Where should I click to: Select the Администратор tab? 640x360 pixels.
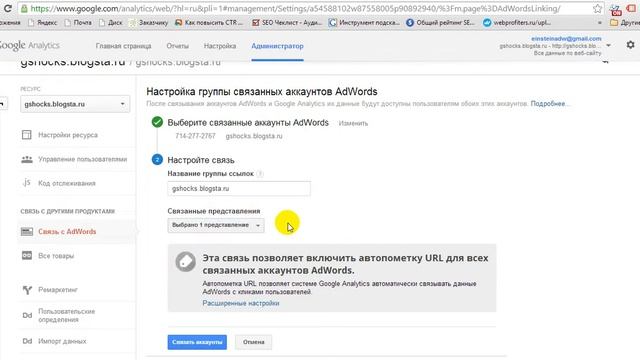[277, 46]
